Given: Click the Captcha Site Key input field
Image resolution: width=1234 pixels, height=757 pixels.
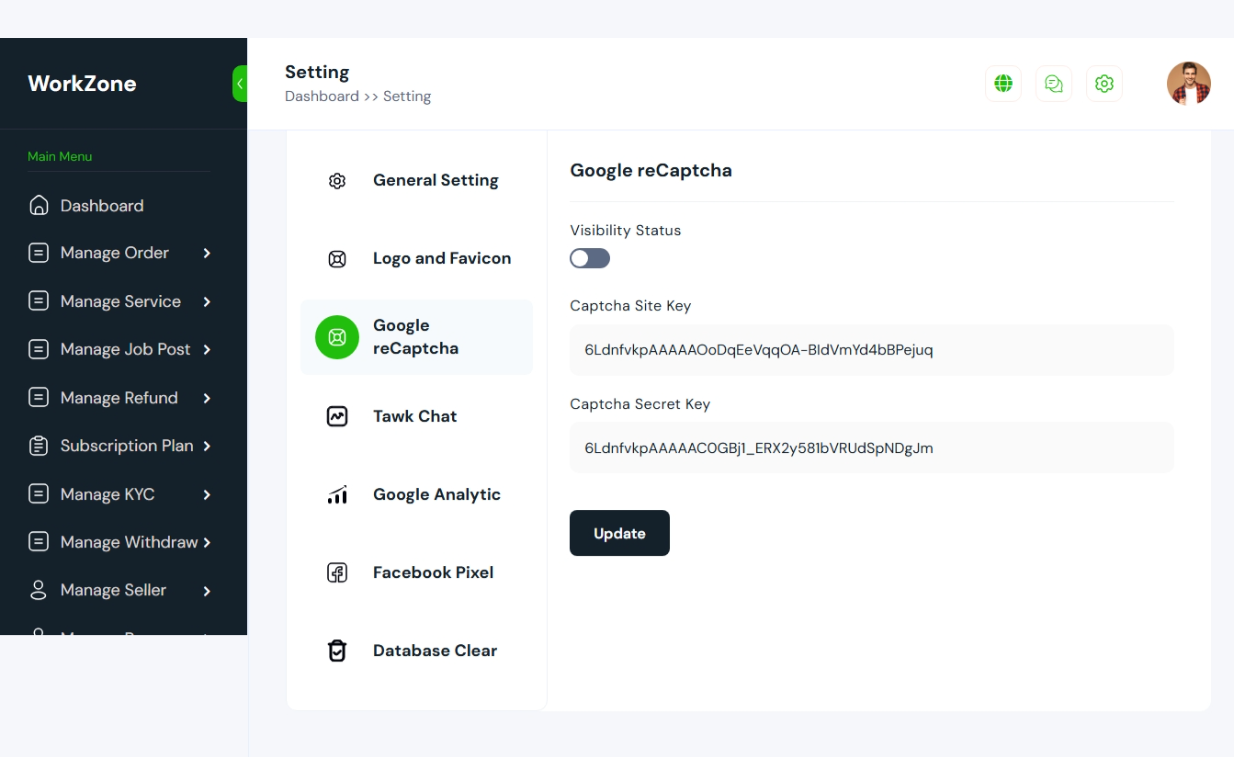Looking at the screenshot, I should 872,350.
